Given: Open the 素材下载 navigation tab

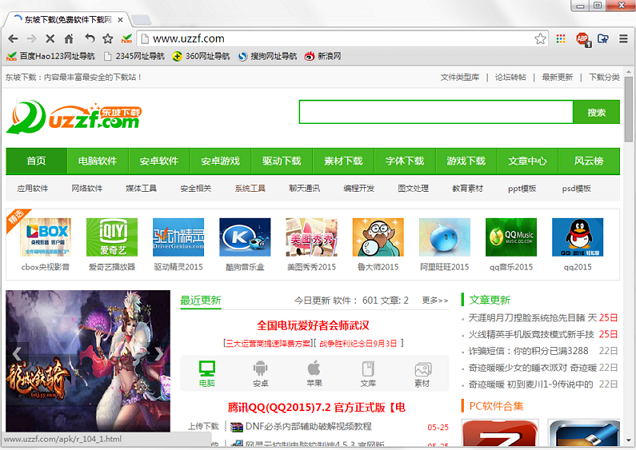Looking at the screenshot, I should tap(343, 161).
